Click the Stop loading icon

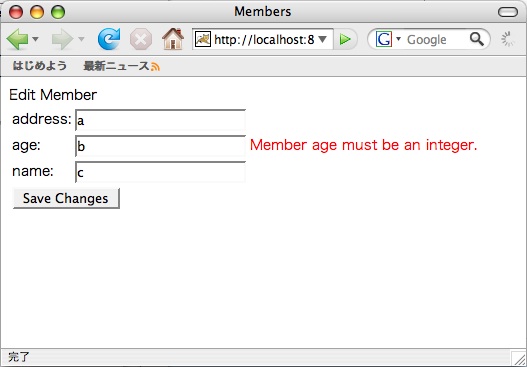pyautogui.click(x=141, y=39)
